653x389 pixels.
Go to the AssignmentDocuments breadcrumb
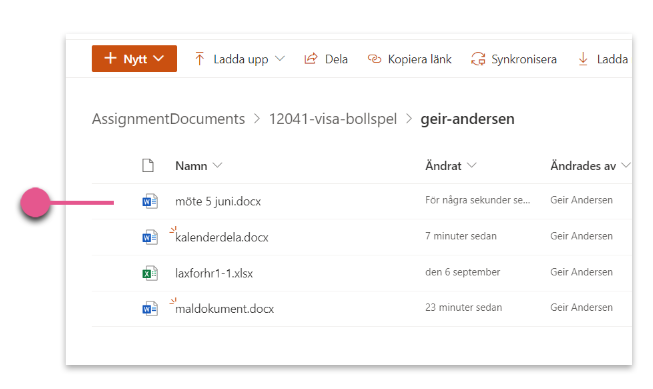(x=168, y=119)
